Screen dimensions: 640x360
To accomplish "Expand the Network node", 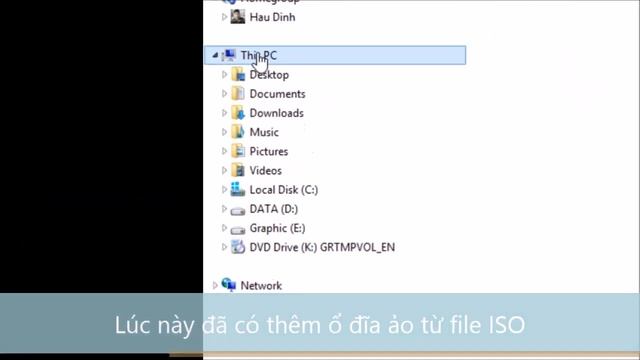I will pyautogui.click(x=215, y=285).
